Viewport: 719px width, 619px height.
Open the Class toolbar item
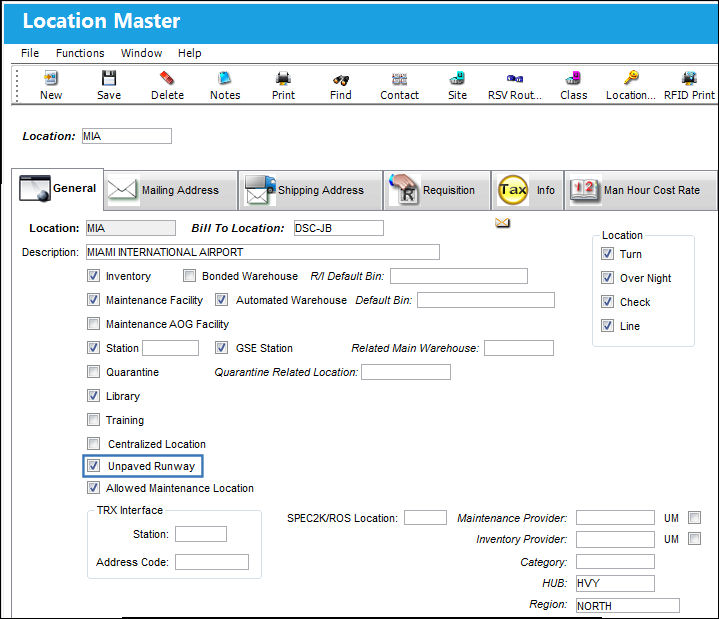click(573, 85)
